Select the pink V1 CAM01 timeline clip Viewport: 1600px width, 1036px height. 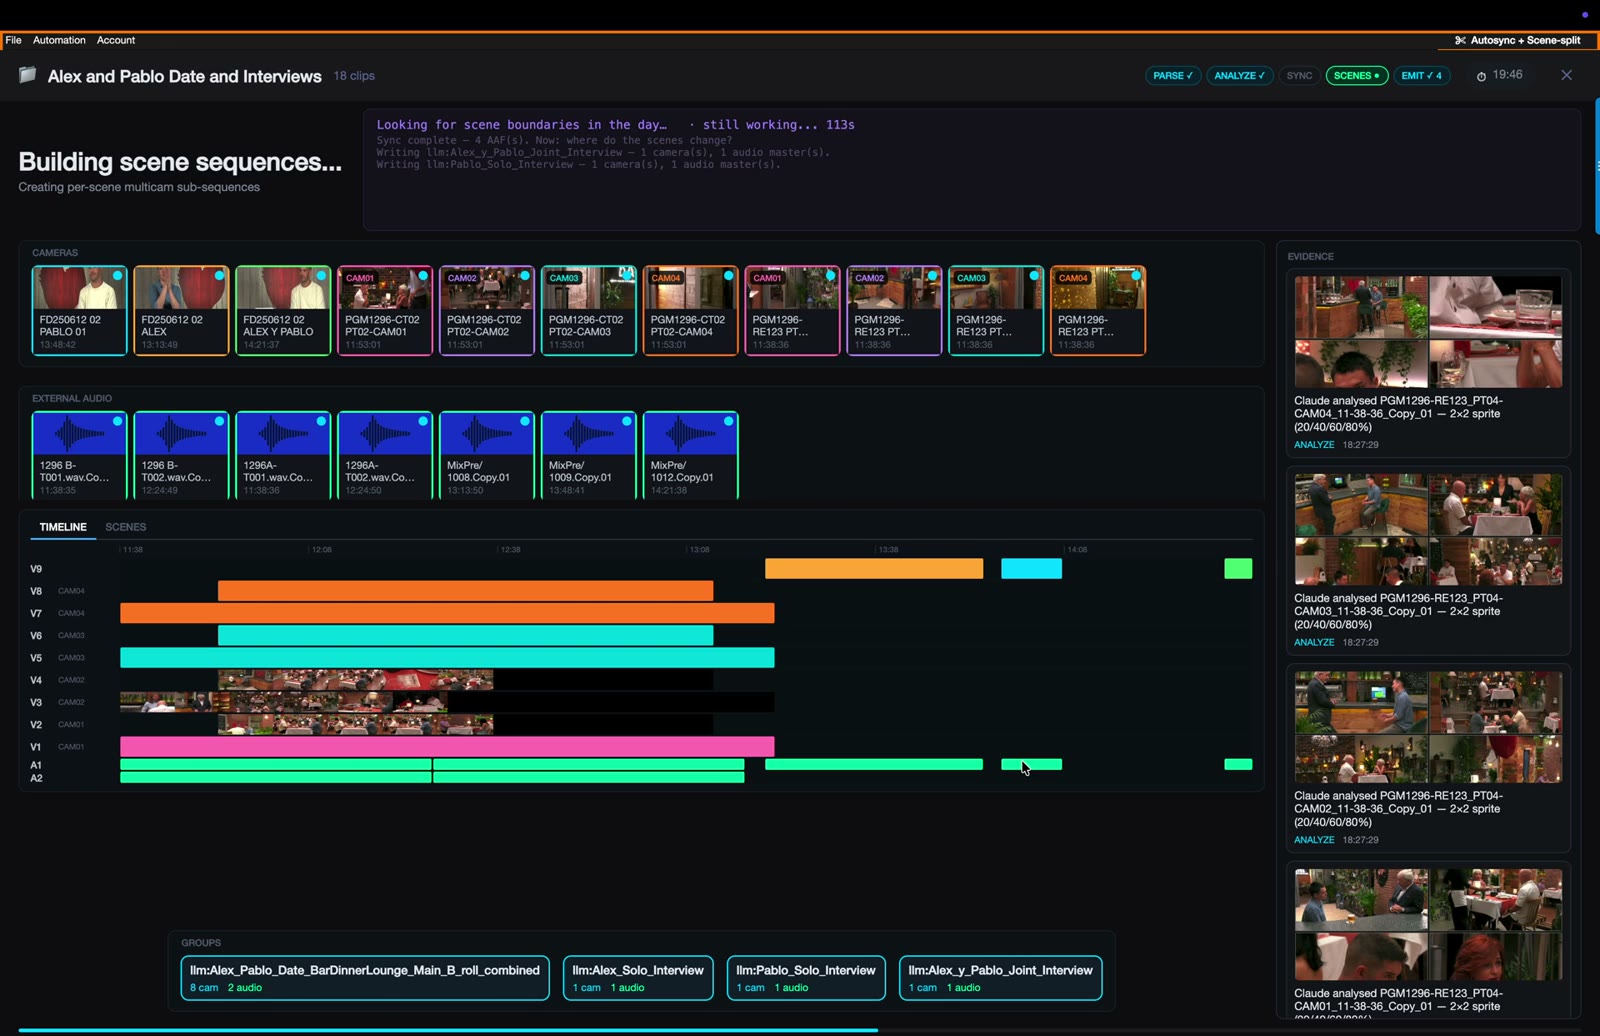click(x=447, y=746)
